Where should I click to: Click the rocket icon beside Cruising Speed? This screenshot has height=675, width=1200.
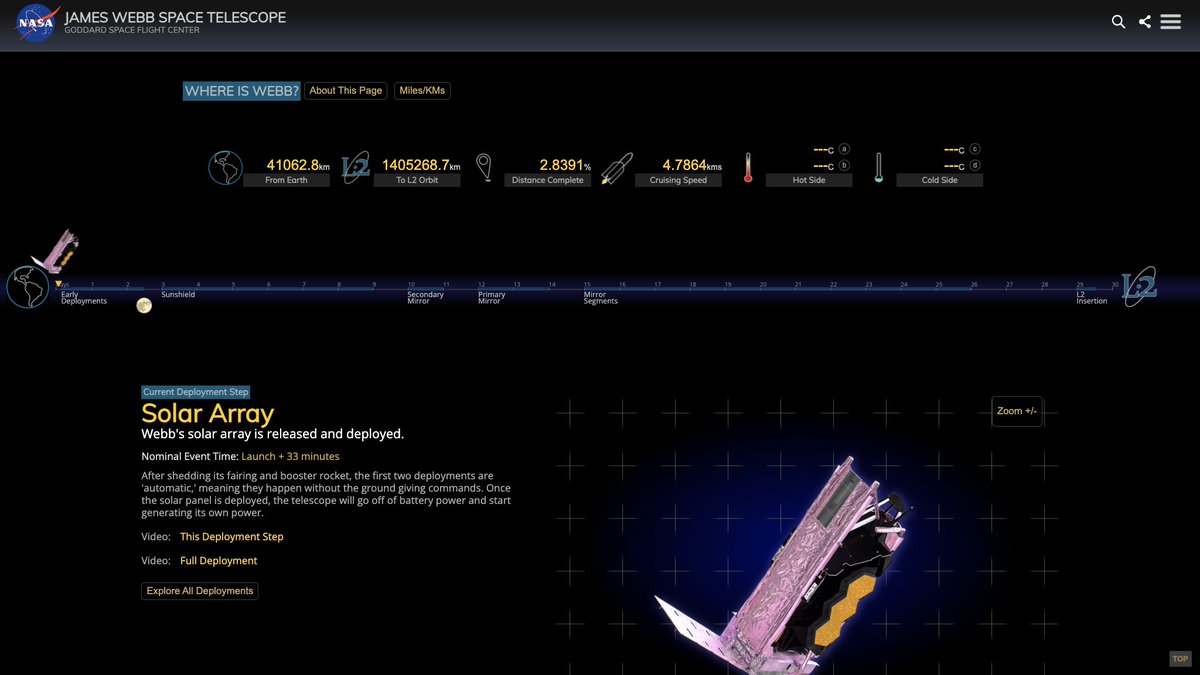click(618, 168)
